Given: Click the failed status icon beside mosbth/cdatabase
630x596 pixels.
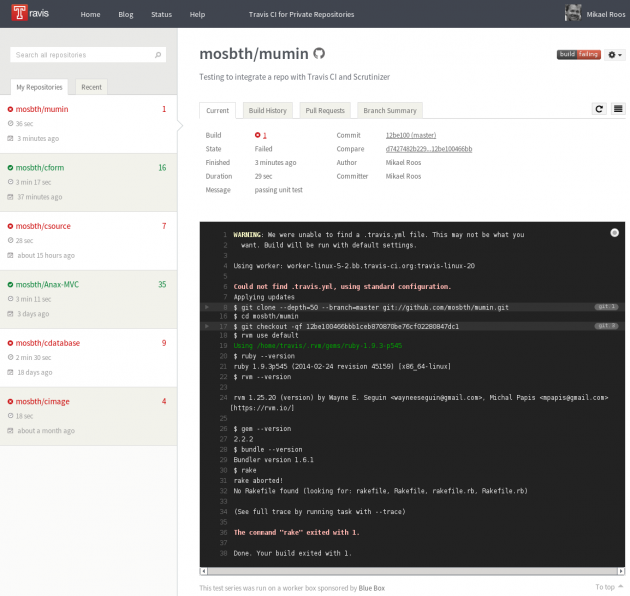Looking at the screenshot, I should coord(10,343).
